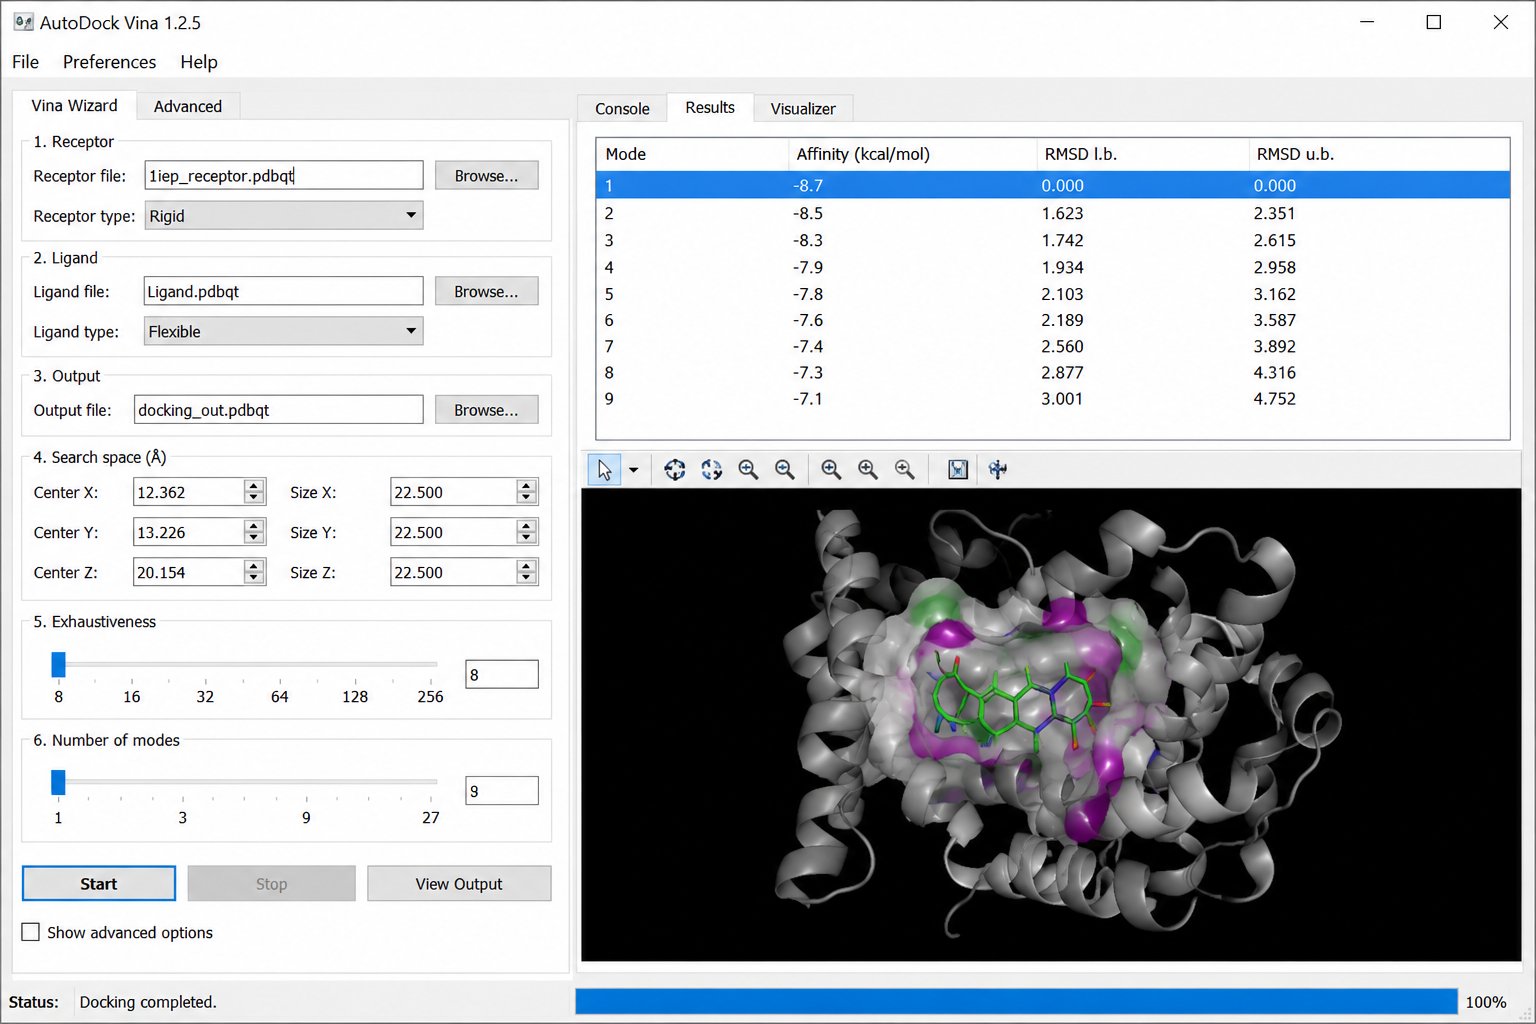1536x1024 pixels.
Task: Enable Show advanced options checkbox
Action: [x=31, y=932]
